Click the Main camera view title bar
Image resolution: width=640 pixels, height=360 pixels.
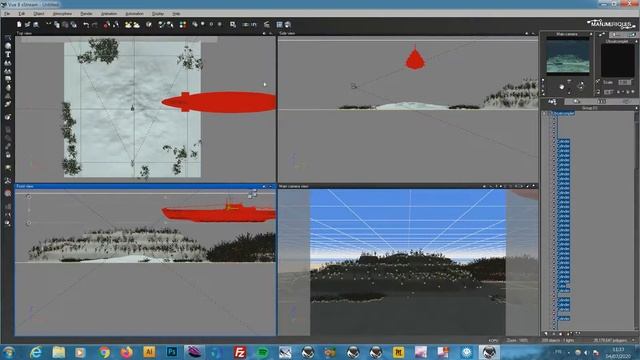(x=408, y=186)
